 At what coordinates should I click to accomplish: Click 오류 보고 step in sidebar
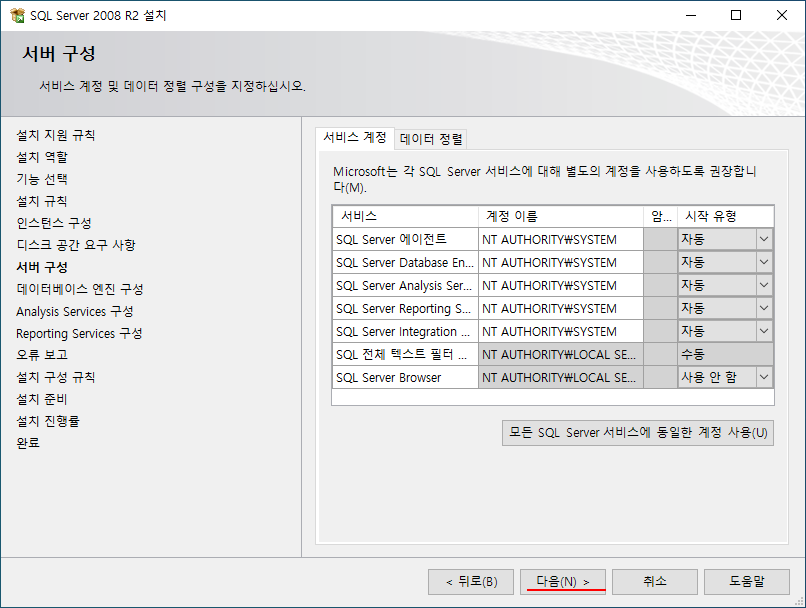(x=42, y=355)
